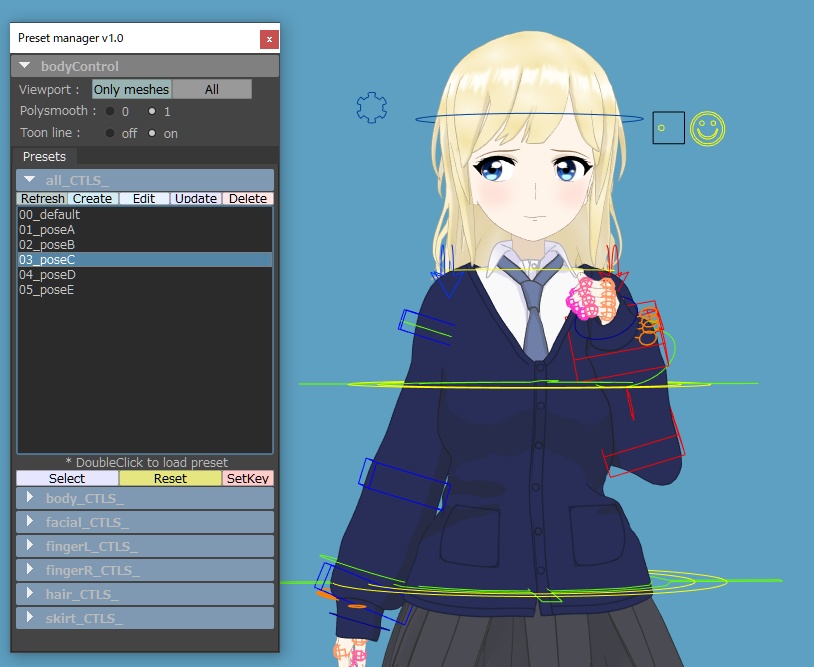The image size is (814, 667).
Task: Click the Create preset button
Action: [93, 198]
